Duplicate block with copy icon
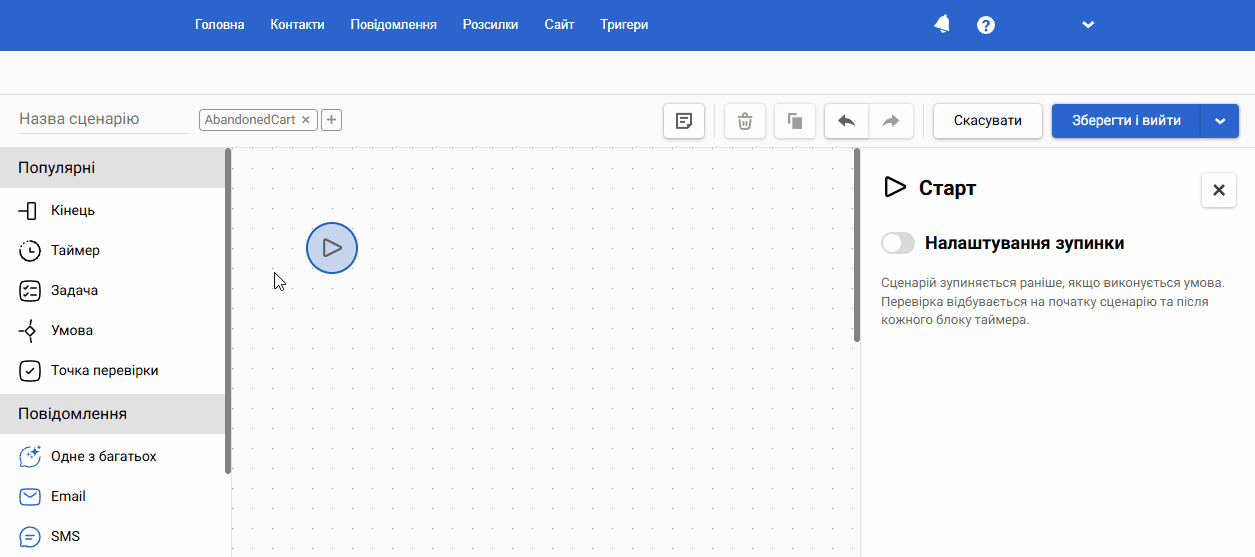This screenshot has height=557, width=1255. 795,121
